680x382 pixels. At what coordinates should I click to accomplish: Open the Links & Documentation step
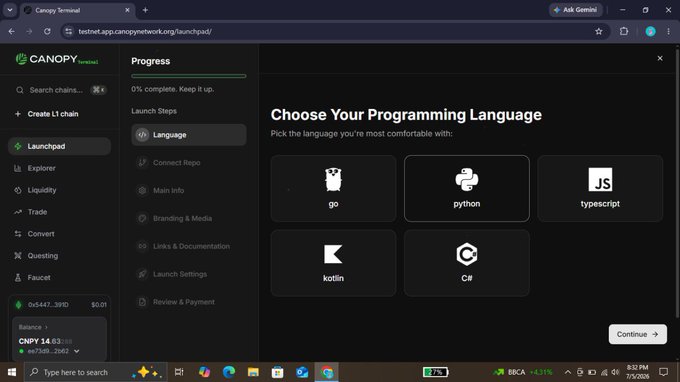(189, 246)
